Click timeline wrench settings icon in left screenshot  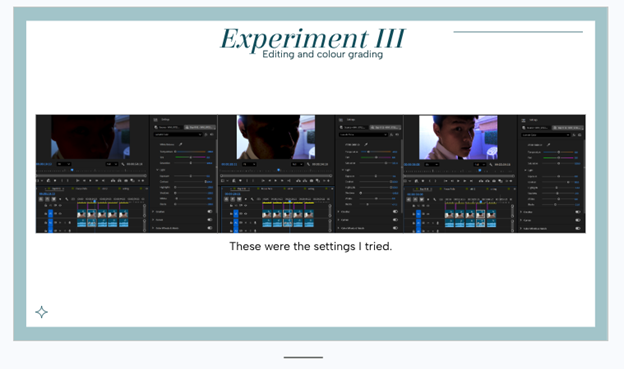tap(67, 199)
